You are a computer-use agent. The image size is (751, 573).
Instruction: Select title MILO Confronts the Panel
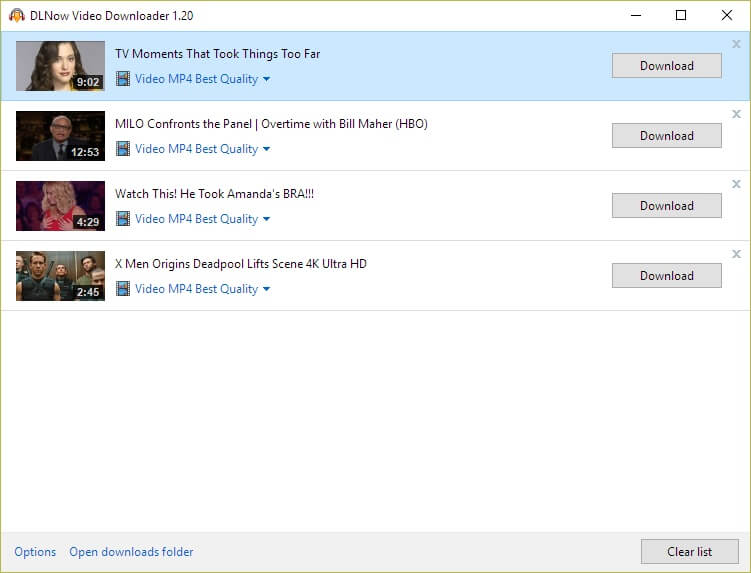271,124
